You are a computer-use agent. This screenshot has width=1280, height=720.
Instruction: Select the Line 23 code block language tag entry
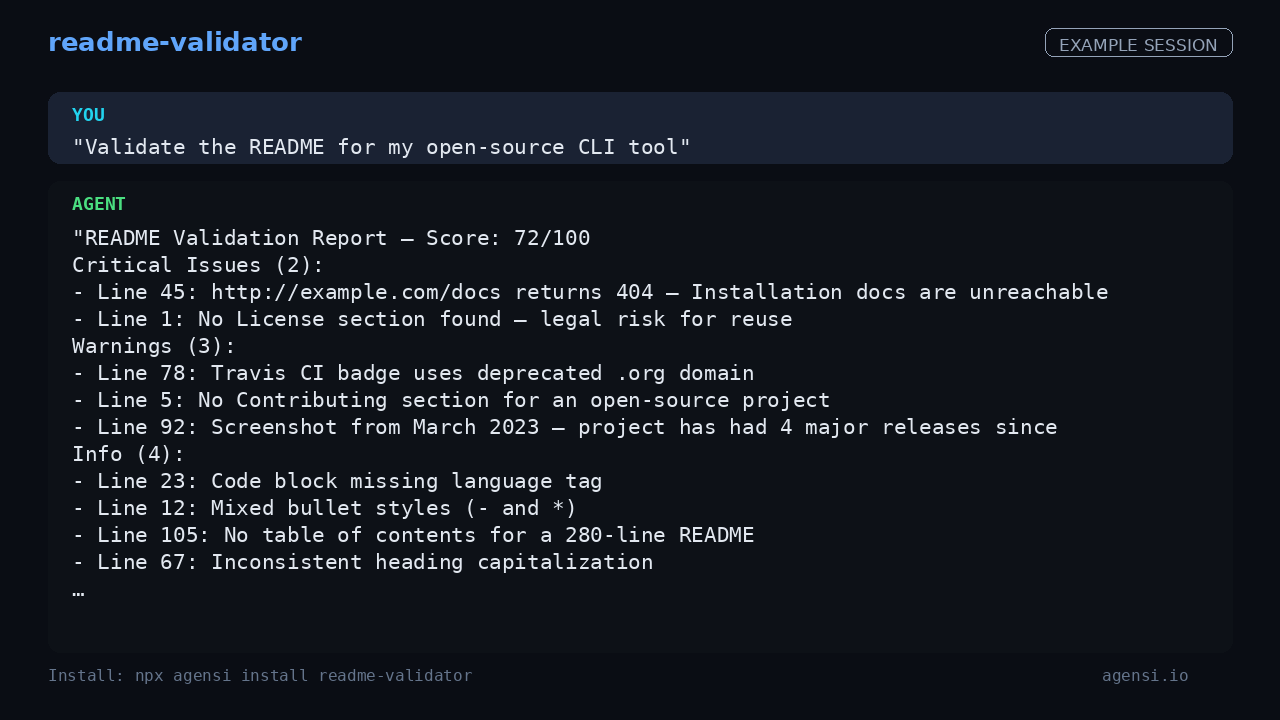(x=337, y=481)
